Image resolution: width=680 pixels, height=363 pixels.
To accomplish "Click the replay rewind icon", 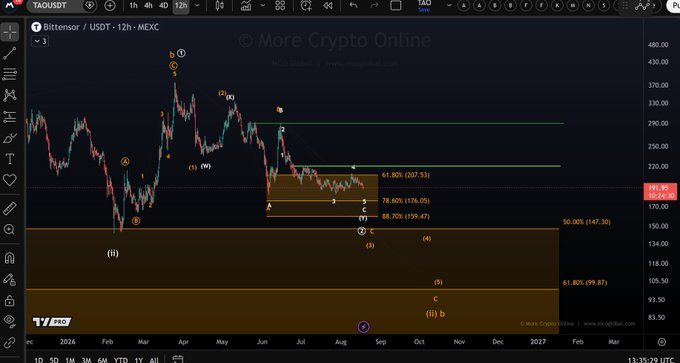I will 328,6.
